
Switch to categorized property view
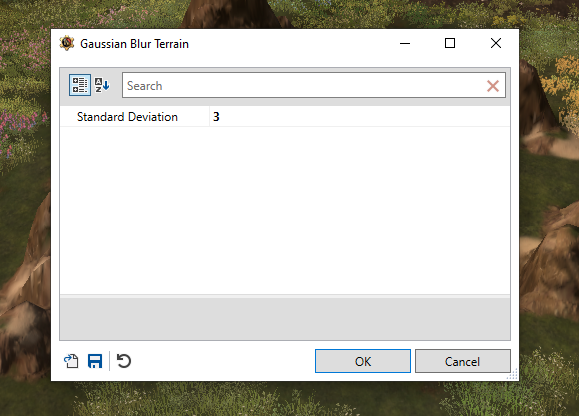[x=80, y=85]
